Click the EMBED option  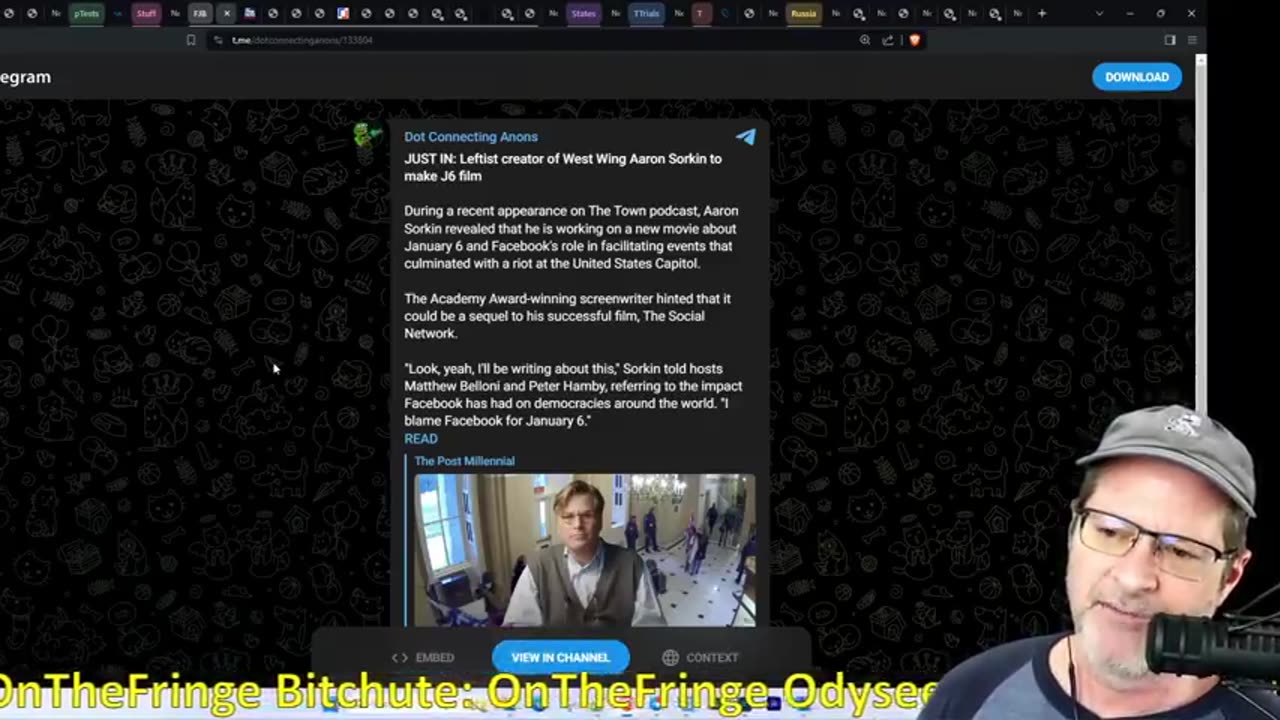point(423,657)
